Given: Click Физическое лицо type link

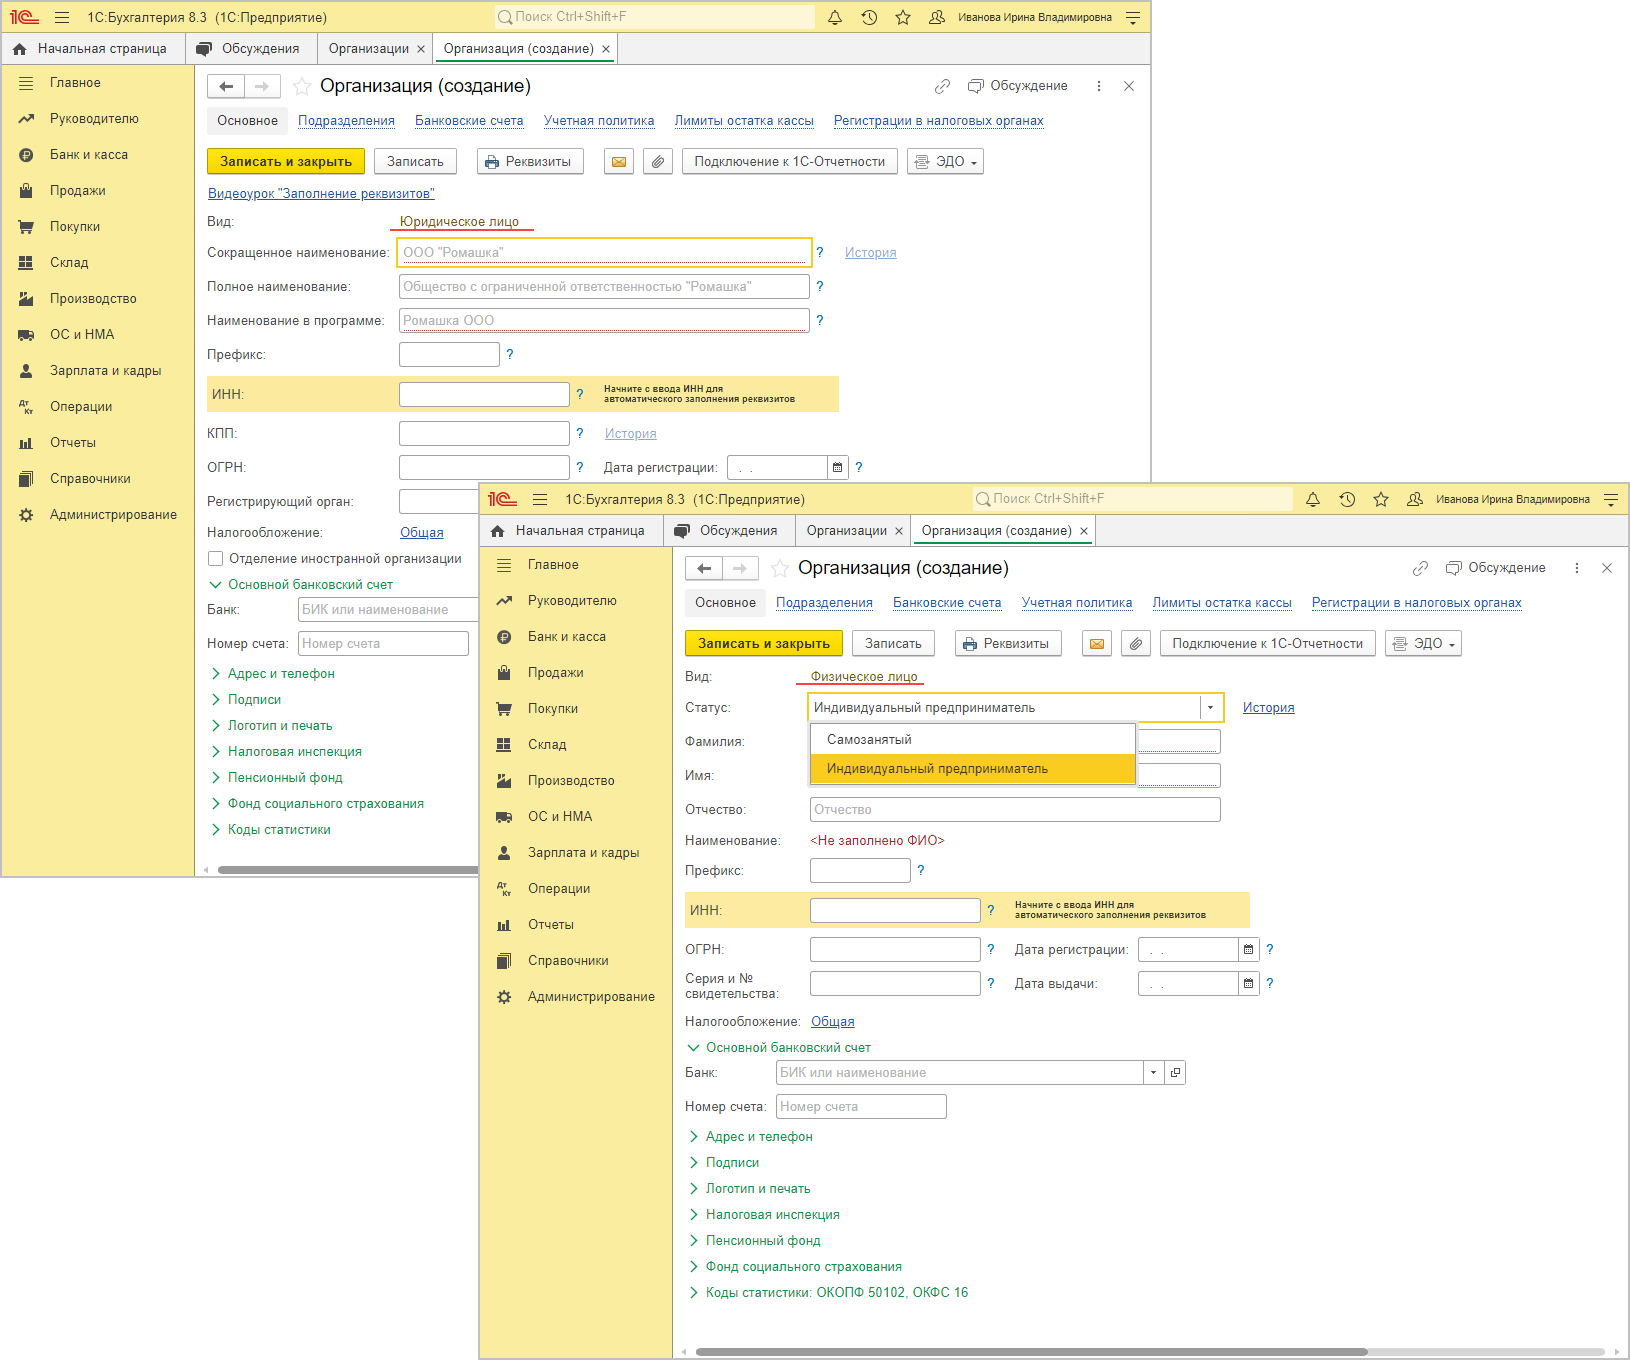Looking at the screenshot, I should click(x=864, y=676).
